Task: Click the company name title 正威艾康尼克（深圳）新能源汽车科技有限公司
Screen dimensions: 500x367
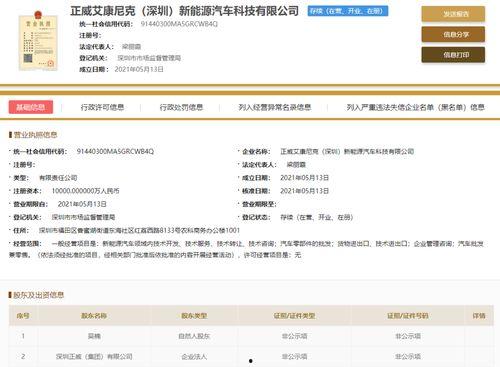Action: 184,11
